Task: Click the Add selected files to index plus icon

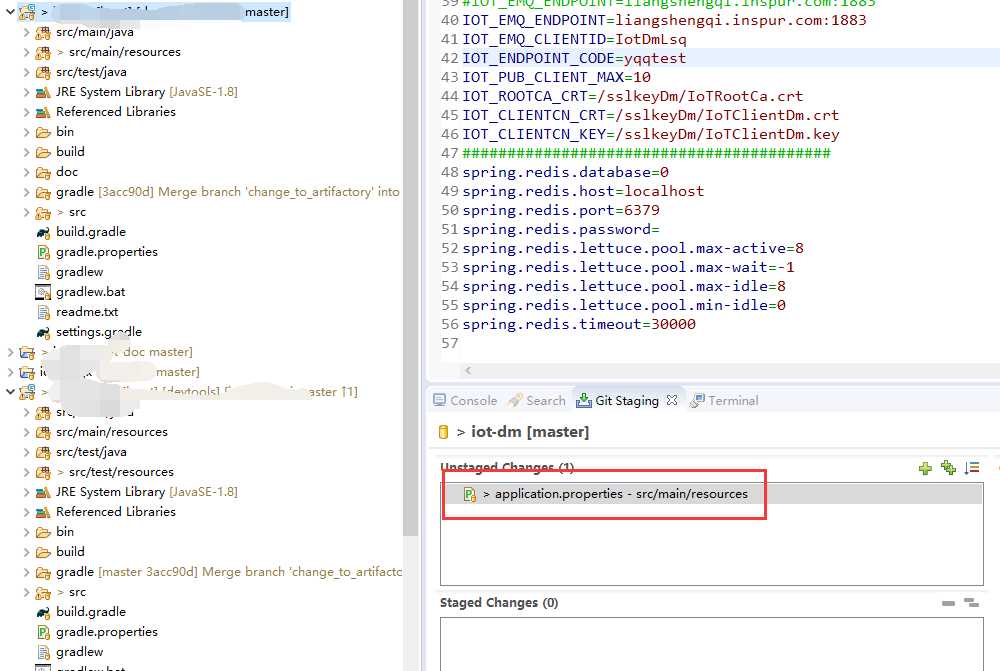Action: 925,468
